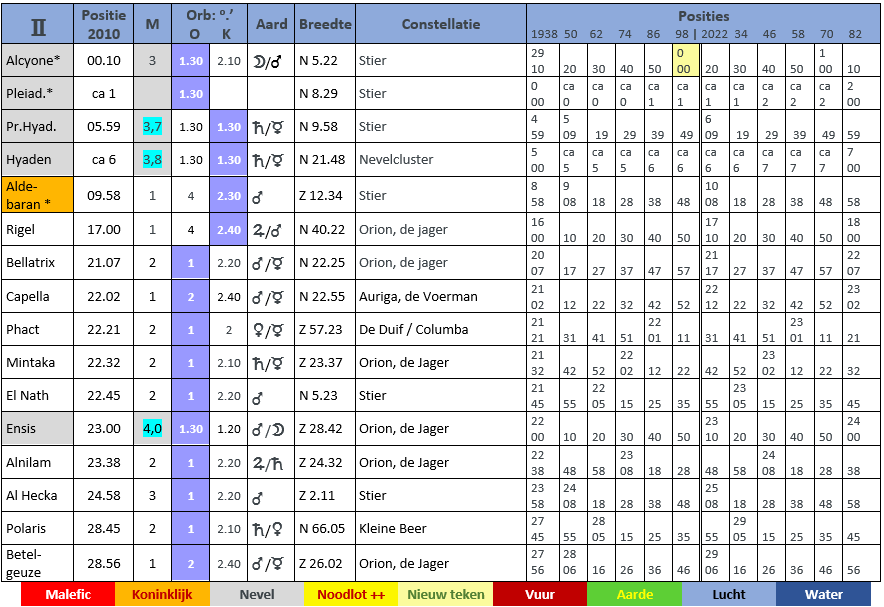884x607 pixels.
Task: Select the Mars symbol in Aldebaran row
Action: pos(258,197)
